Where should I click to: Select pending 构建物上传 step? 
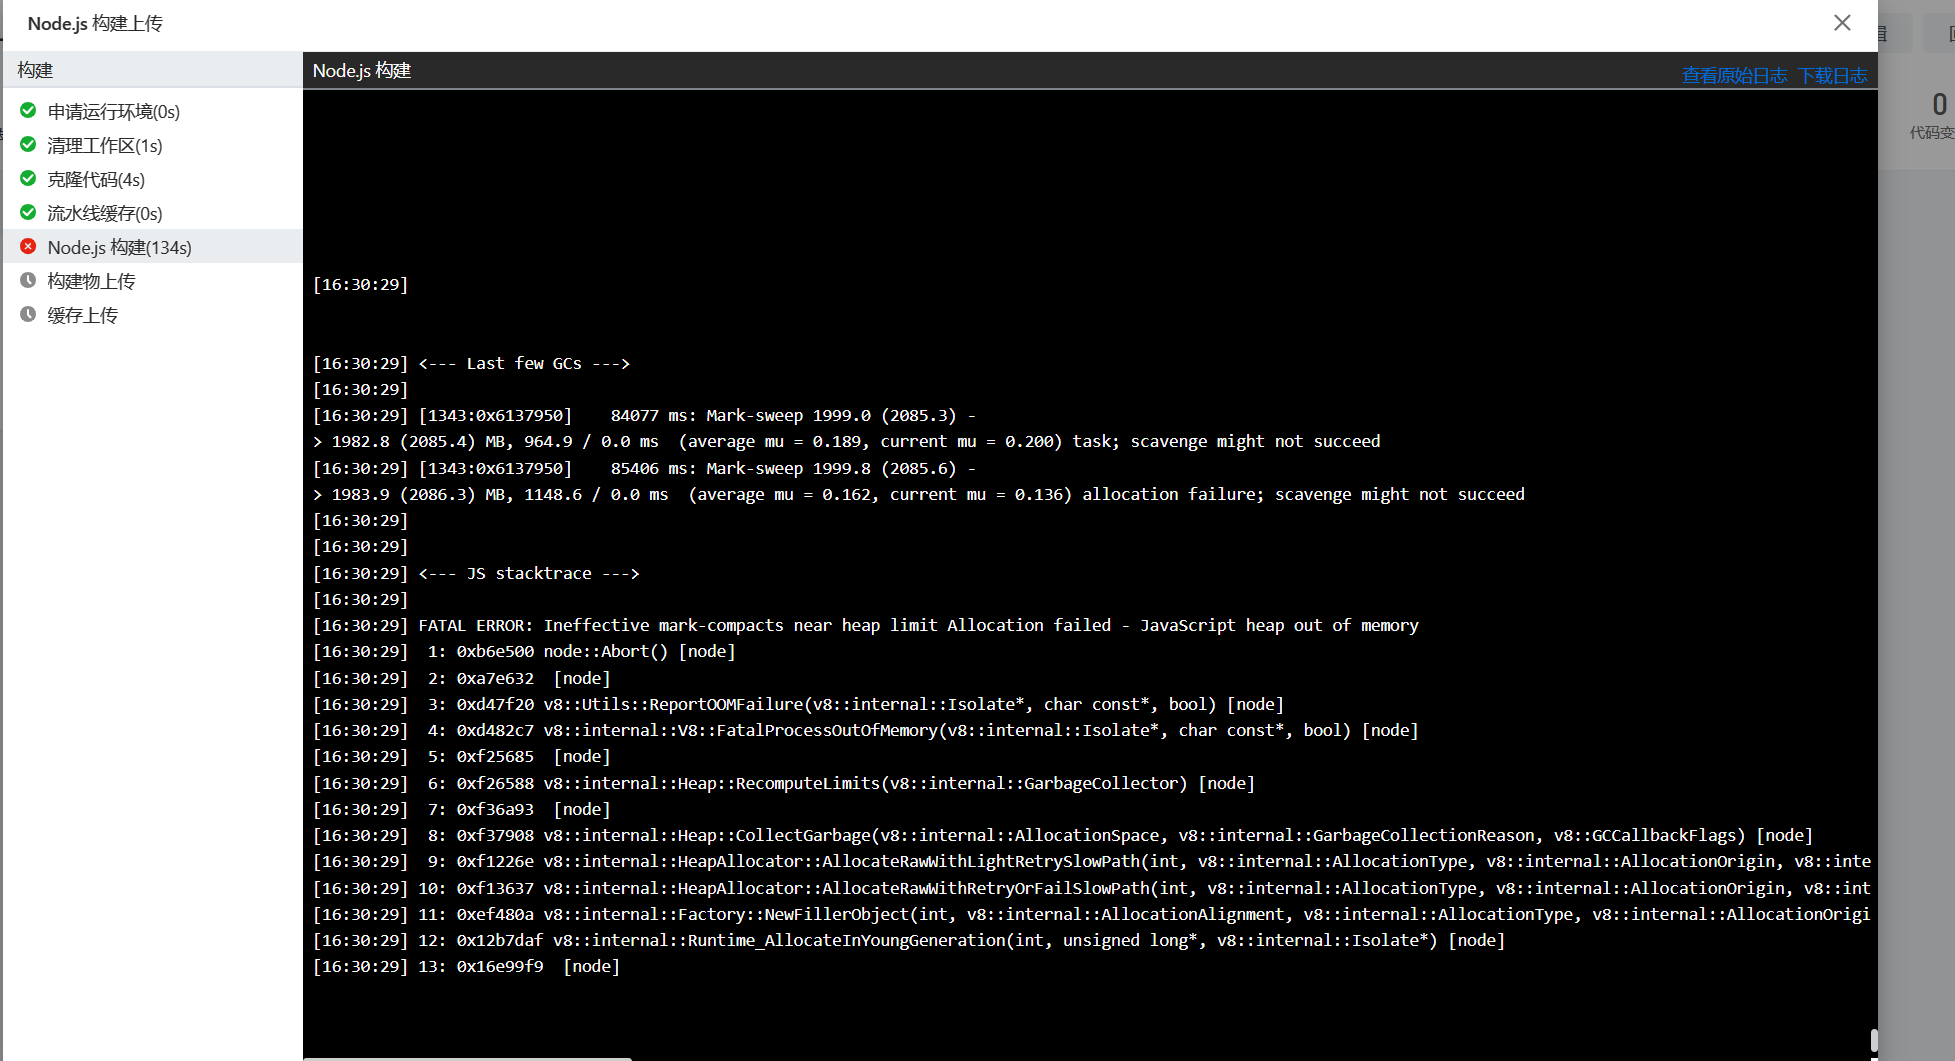pos(152,281)
